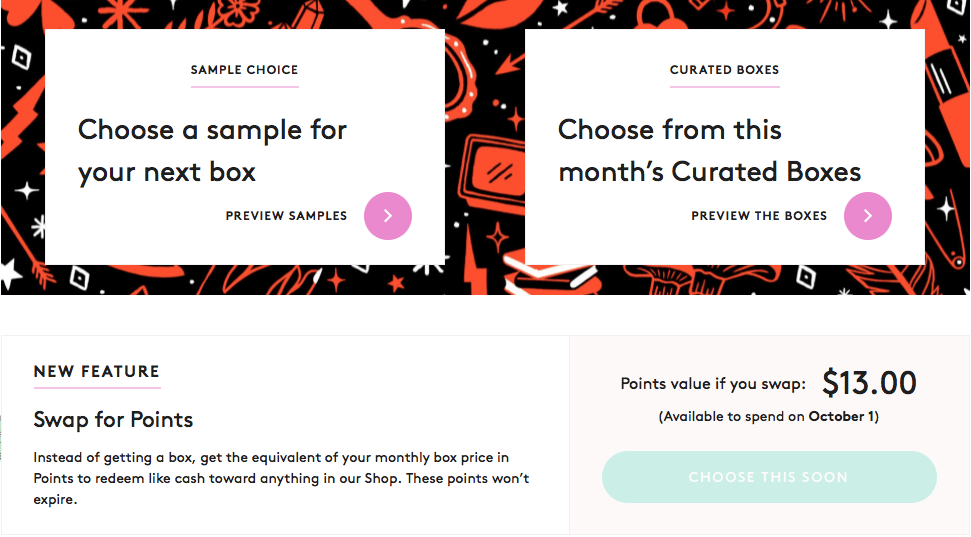The image size is (971, 537).
Task: Click the lightning bolt illustration on the left edge
Action: coord(22,120)
